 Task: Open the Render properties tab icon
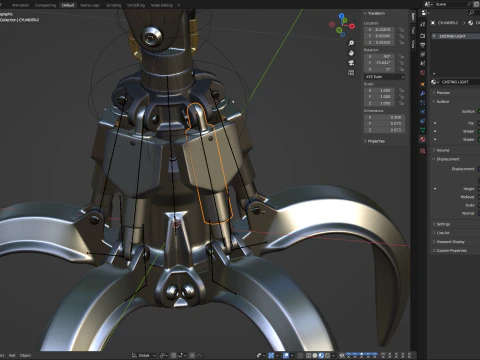423,36
